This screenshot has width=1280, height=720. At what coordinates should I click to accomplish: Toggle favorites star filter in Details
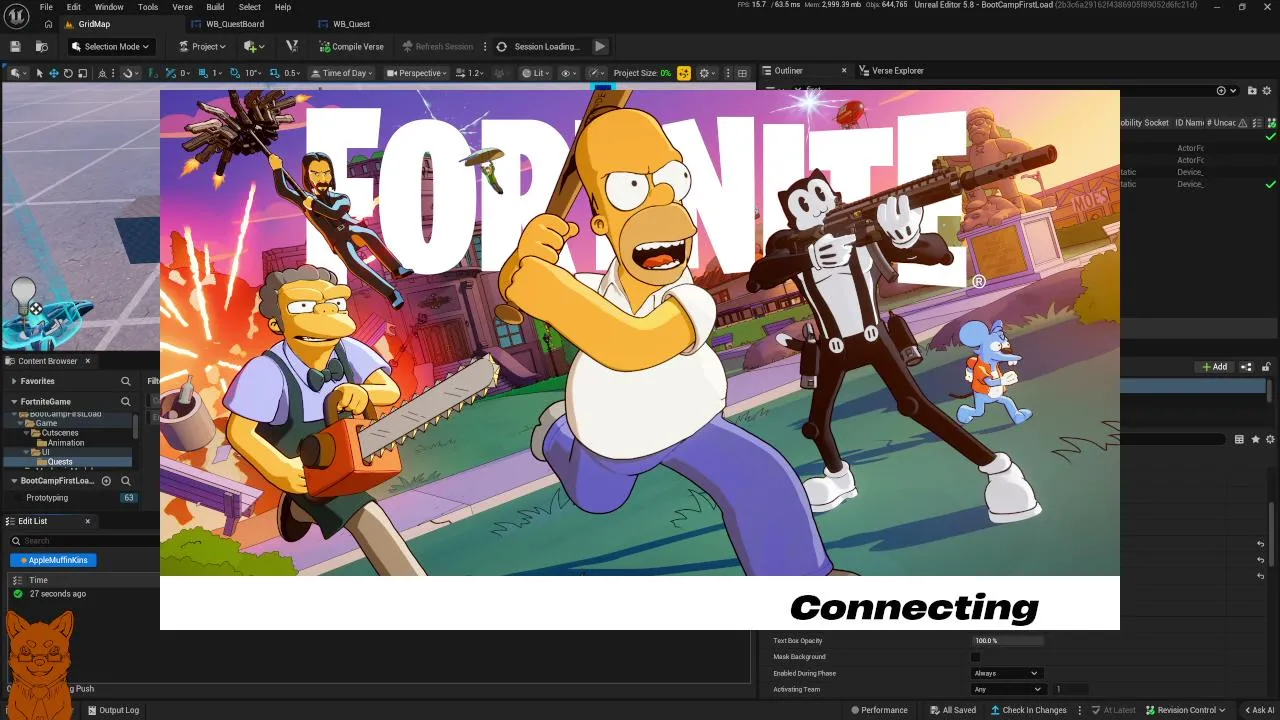point(1255,439)
